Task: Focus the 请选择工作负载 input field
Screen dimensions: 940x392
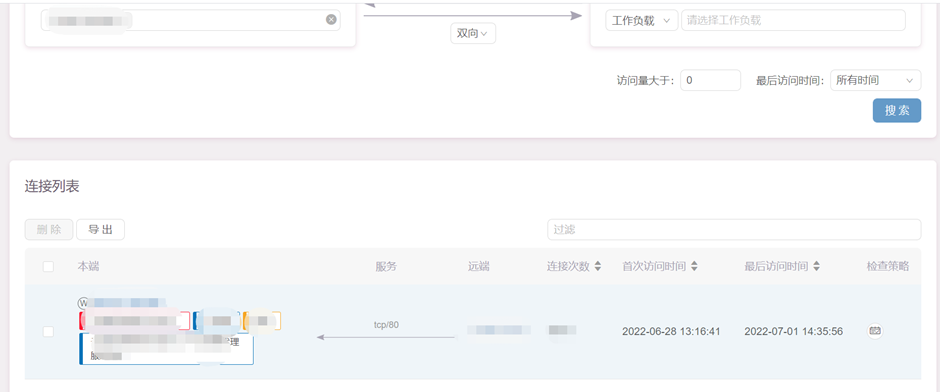Action: 793,20
